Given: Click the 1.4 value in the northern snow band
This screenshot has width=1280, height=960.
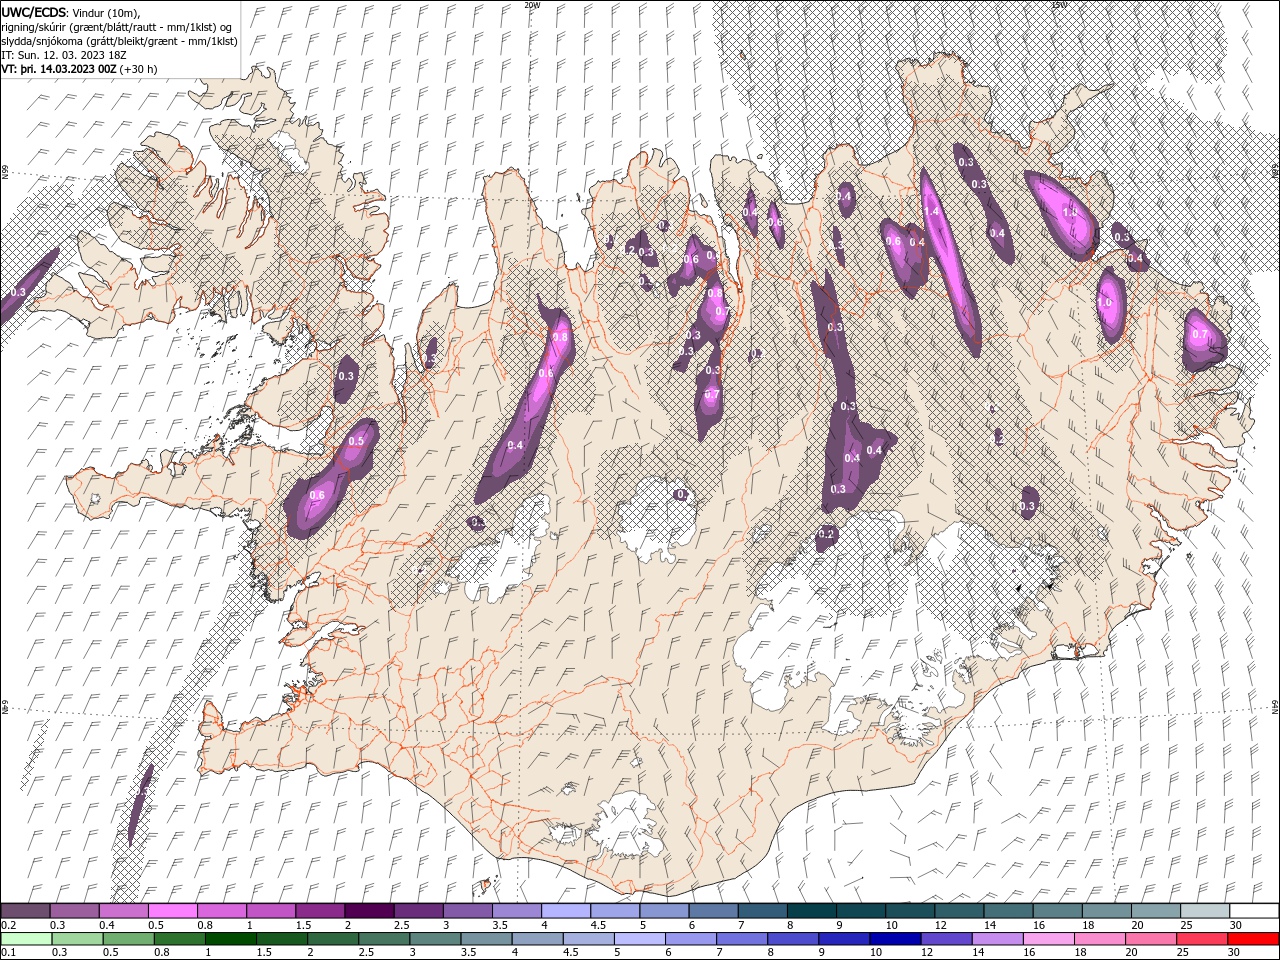Looking at the screenshot, I should coord(932,211).
